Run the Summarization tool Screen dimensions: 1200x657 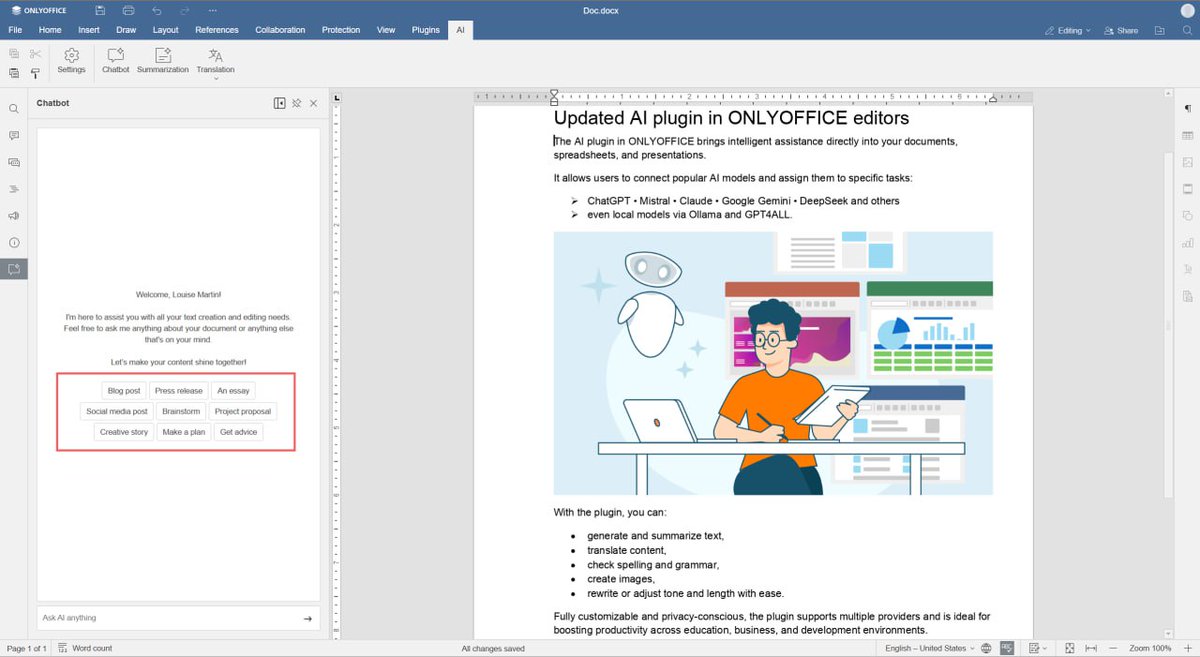click(x=163, y=61)
